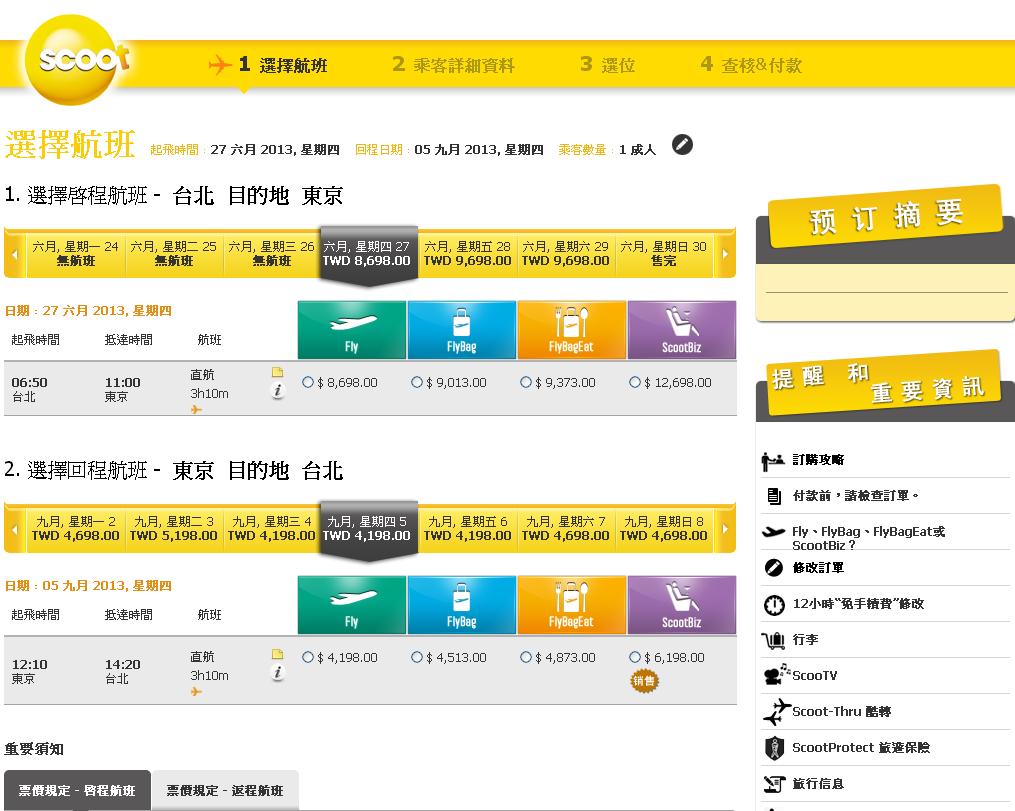Click the note icon on the 12:10 flight
This screenshot has height=811, width=1015.
click(x=278, y=654)
